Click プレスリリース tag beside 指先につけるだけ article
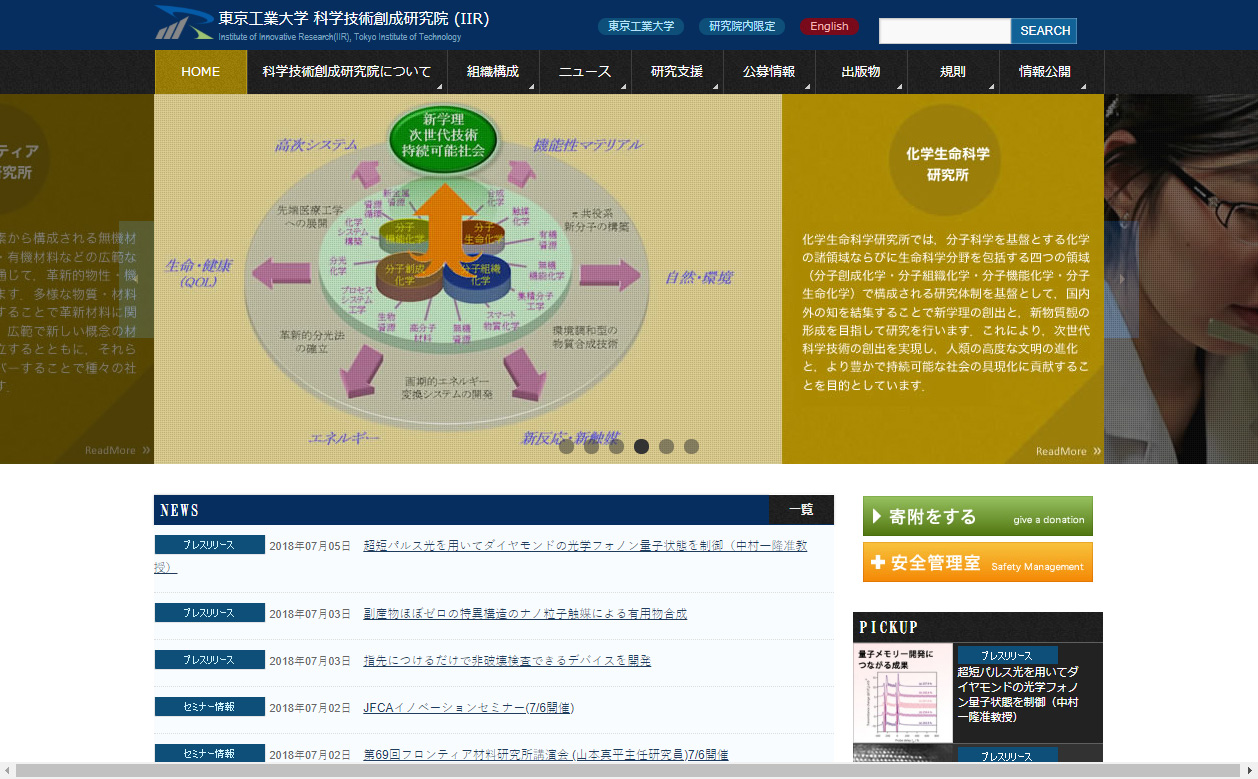Viewport: 1258px width, 779px height. pos(209,659)
